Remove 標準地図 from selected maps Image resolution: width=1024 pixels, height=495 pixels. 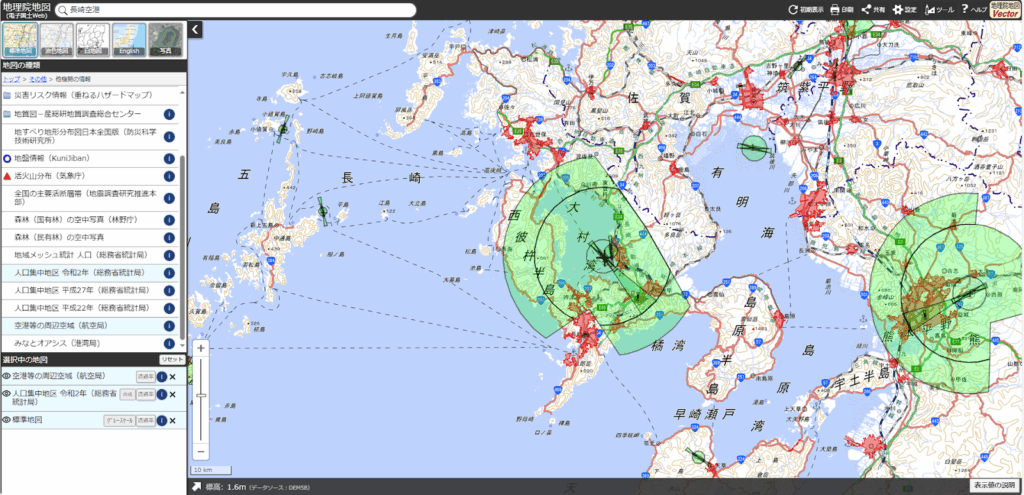pos(173,421)
